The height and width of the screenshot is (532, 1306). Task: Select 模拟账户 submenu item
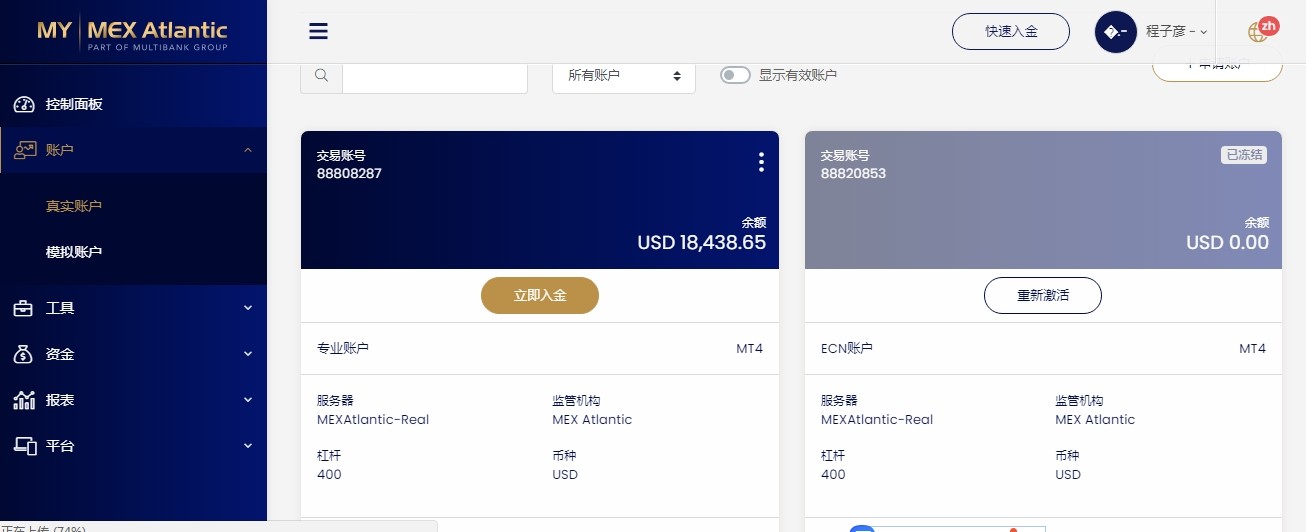(74, 252)
